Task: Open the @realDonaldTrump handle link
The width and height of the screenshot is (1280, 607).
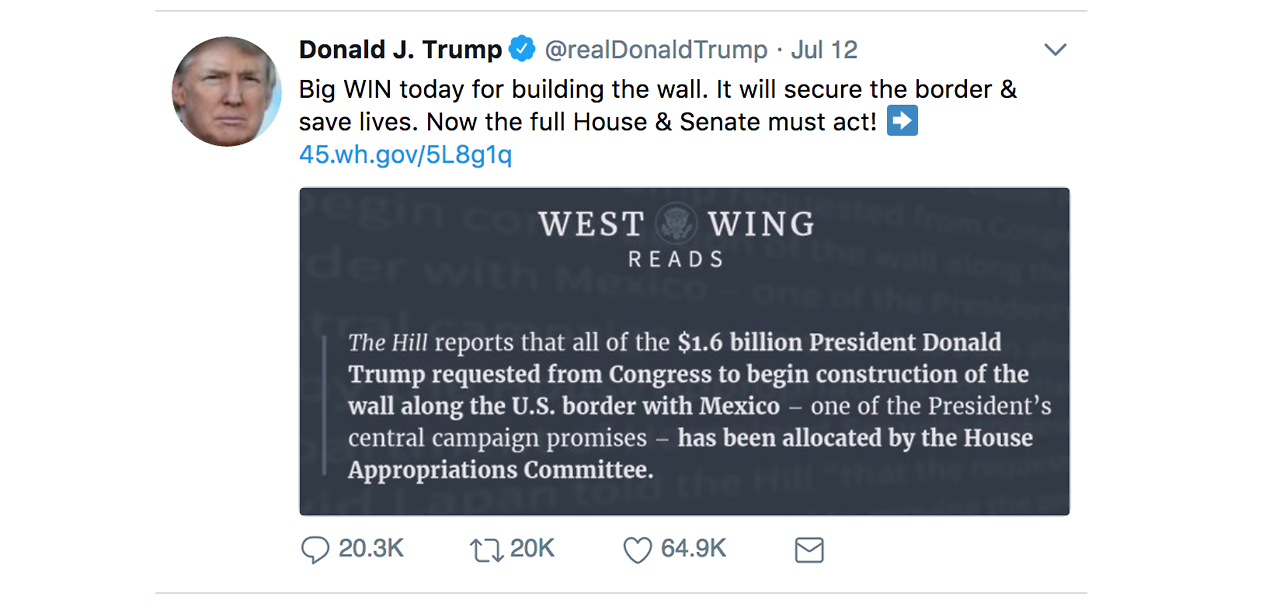Action: click(656, 50)
